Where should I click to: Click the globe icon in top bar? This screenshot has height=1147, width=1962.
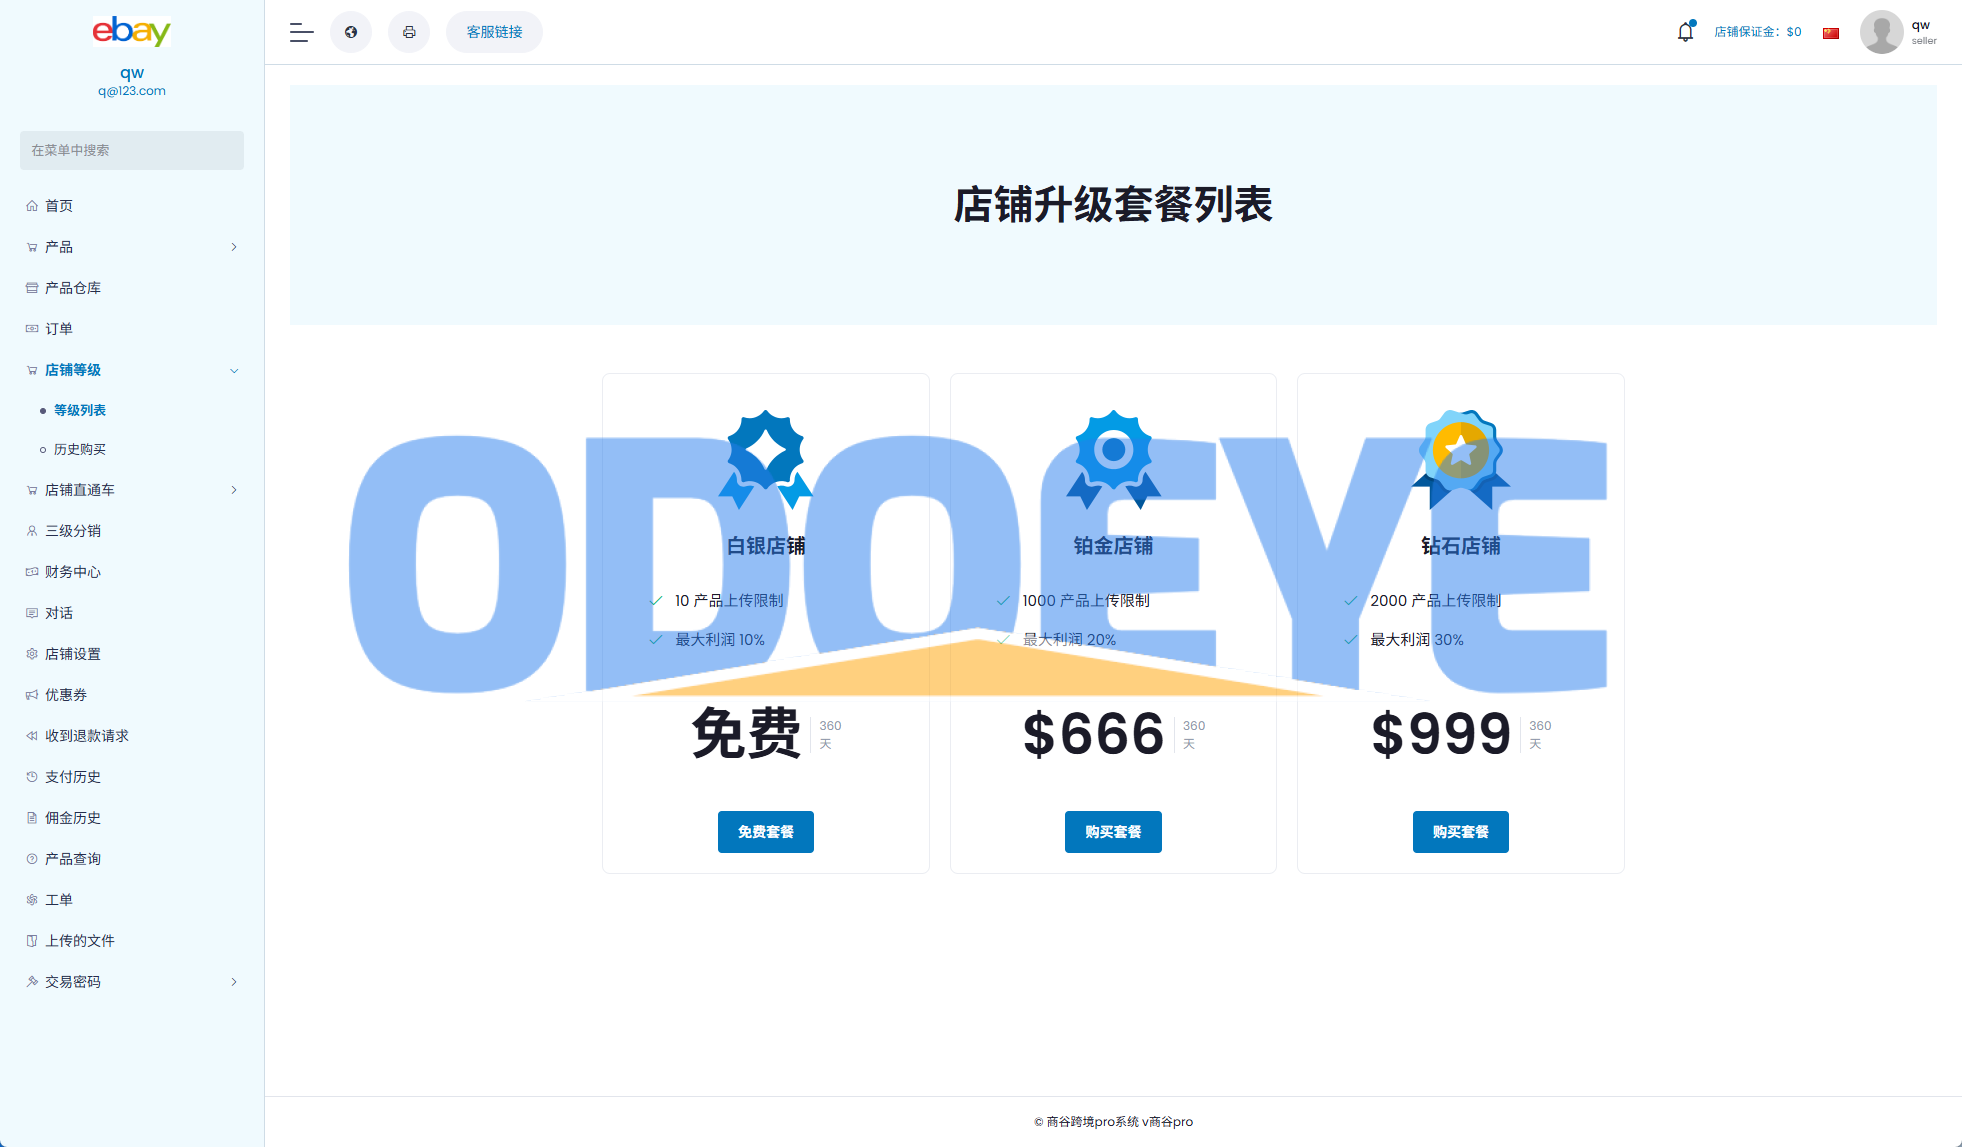[351, 32]
